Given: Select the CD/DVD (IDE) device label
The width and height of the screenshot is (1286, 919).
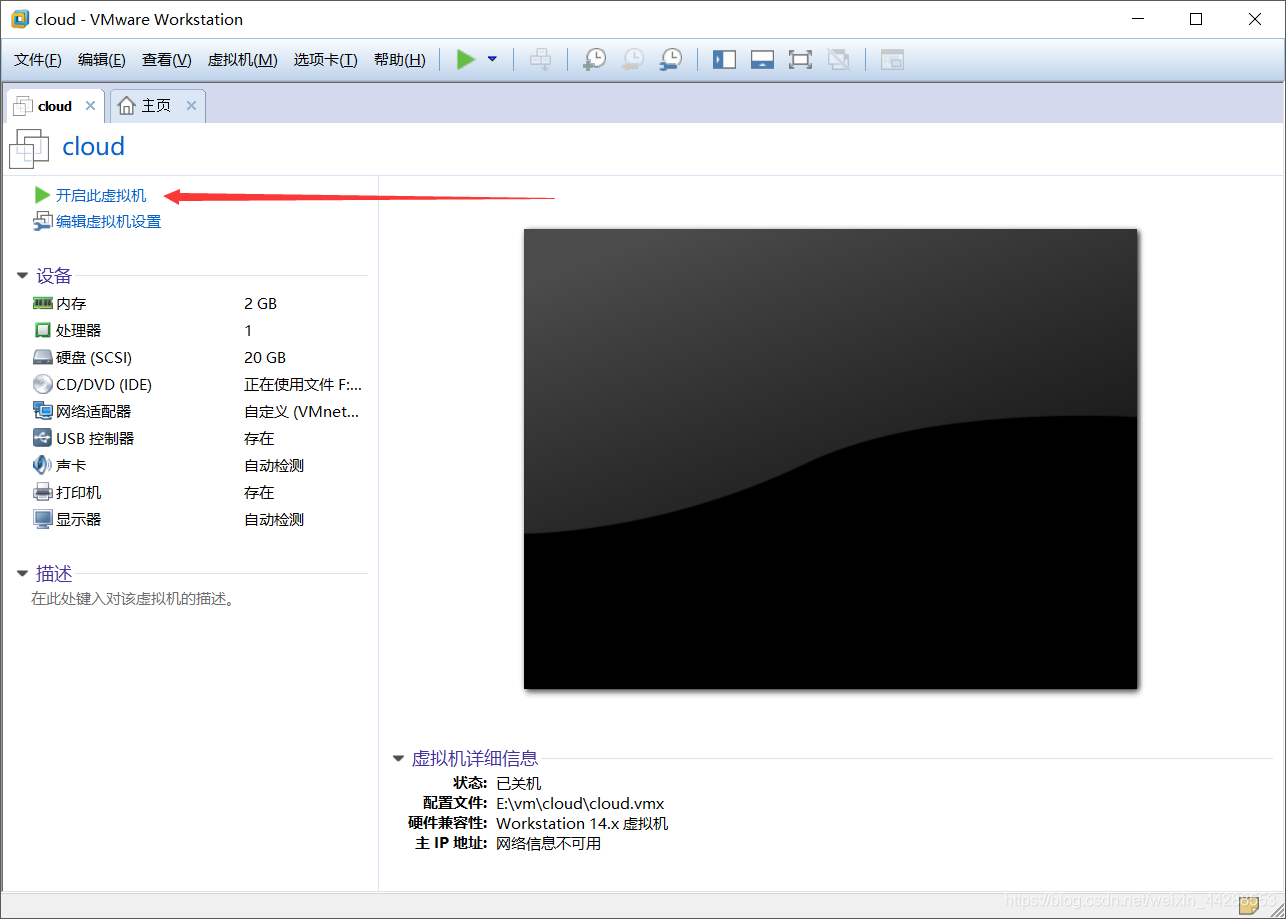Looking at the screenshot, I should click(104, 384).
